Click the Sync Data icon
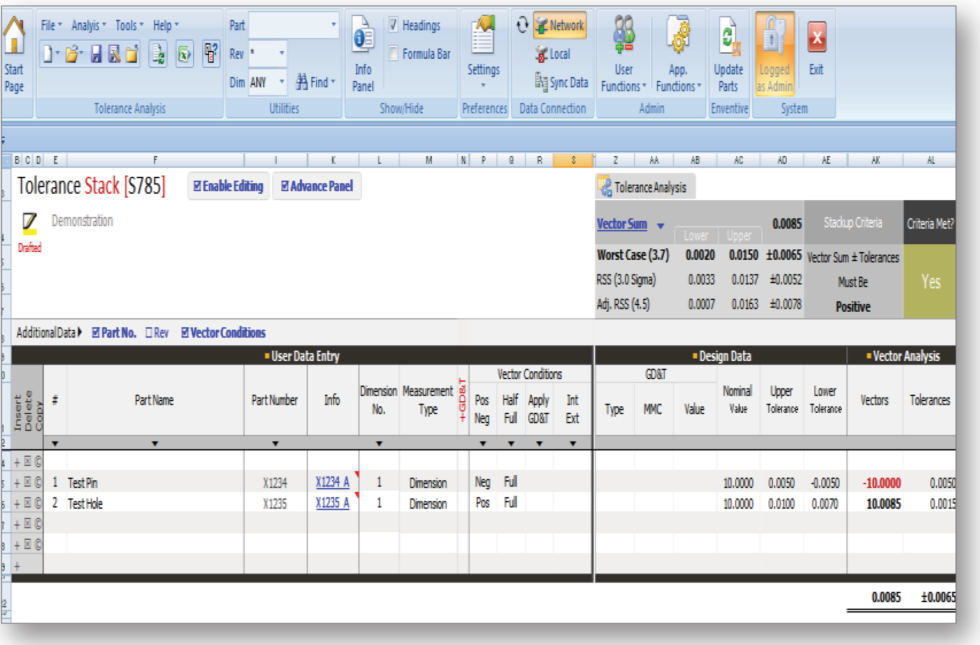980x645 pixels. (x=561, y=83)
